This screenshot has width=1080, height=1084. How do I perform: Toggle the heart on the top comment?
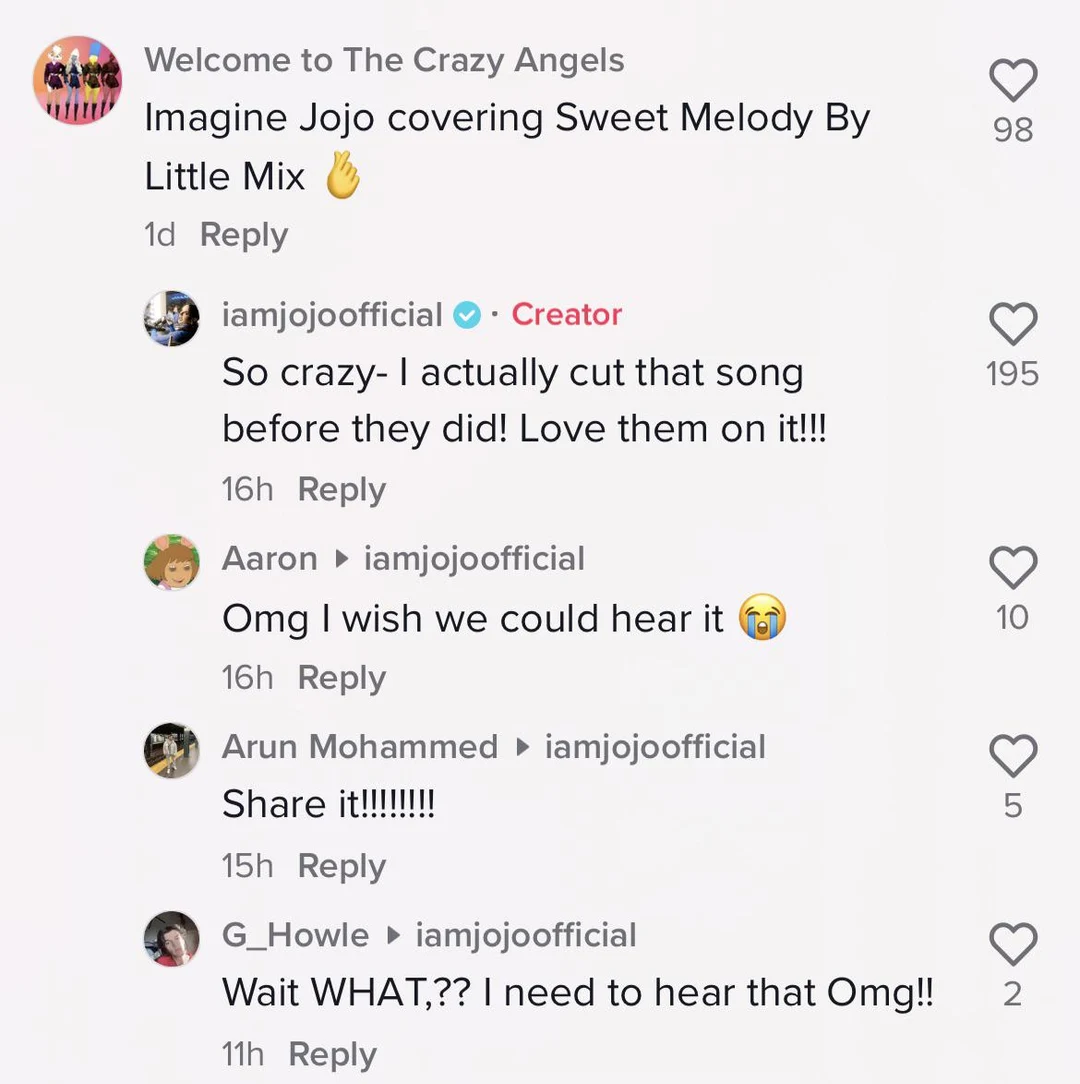pos(1013,80)
